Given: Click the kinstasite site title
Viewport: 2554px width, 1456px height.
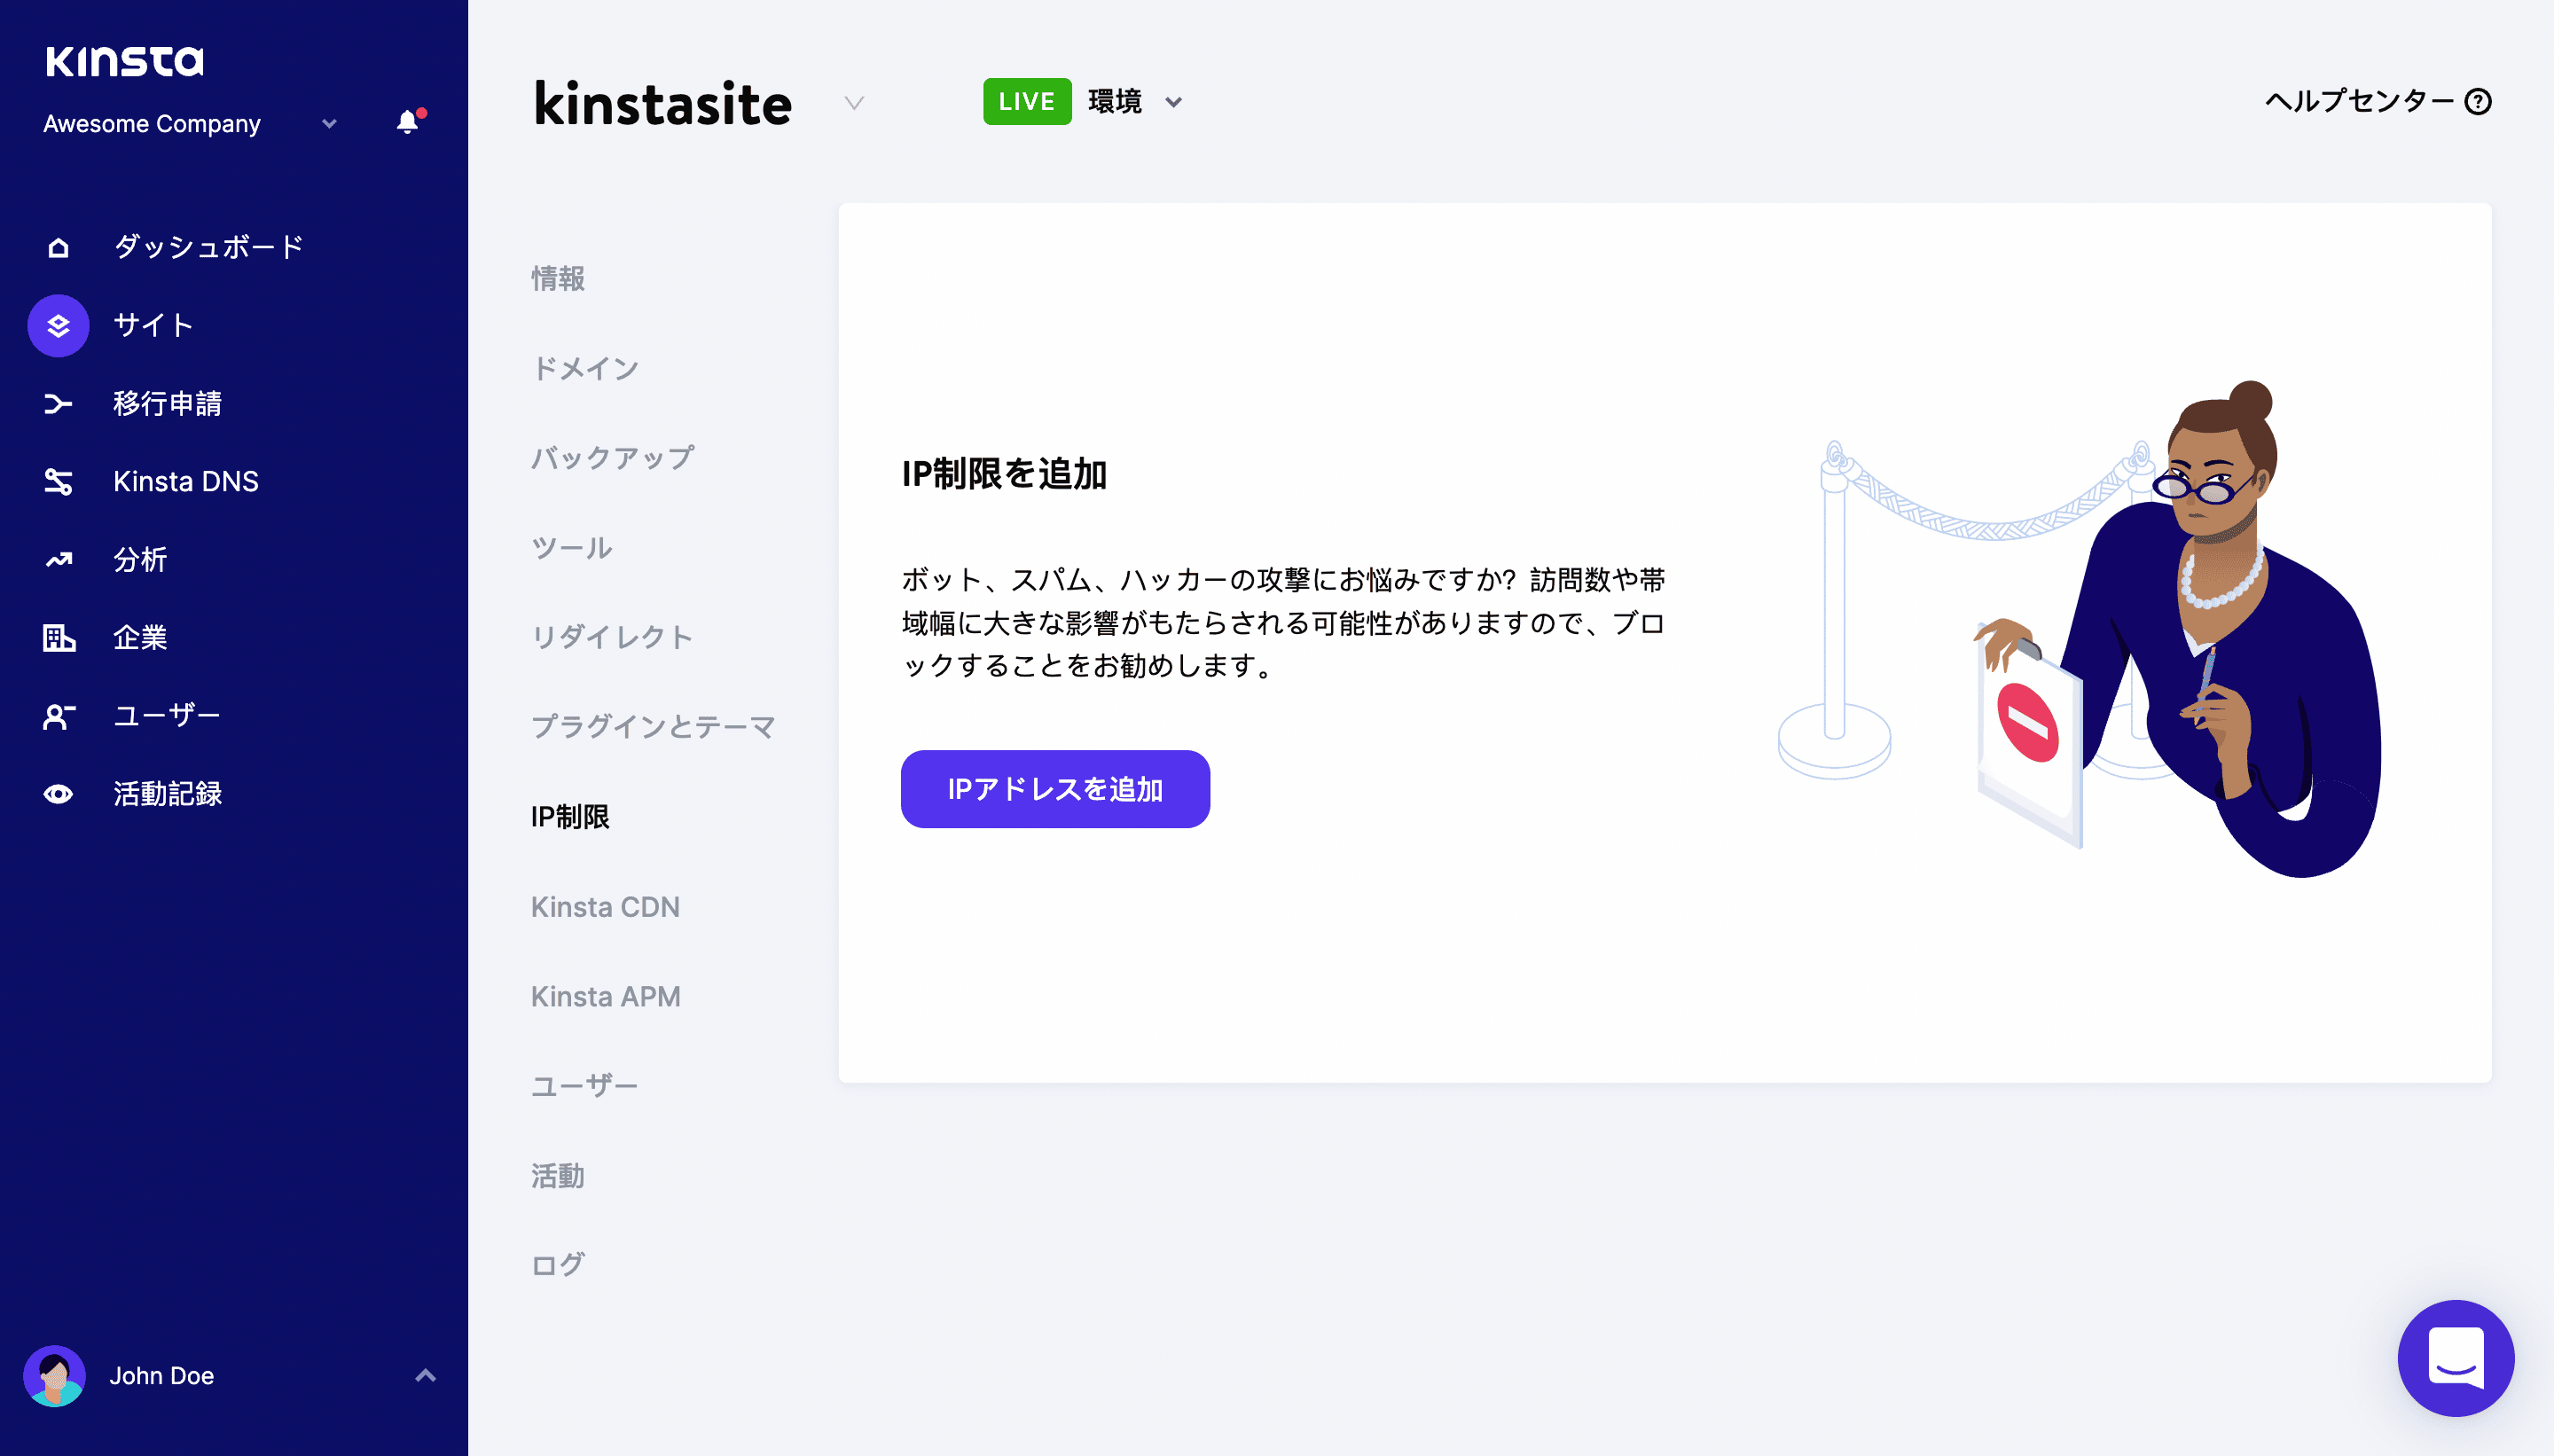Looking at the screenshot, I should click(663, 103).
